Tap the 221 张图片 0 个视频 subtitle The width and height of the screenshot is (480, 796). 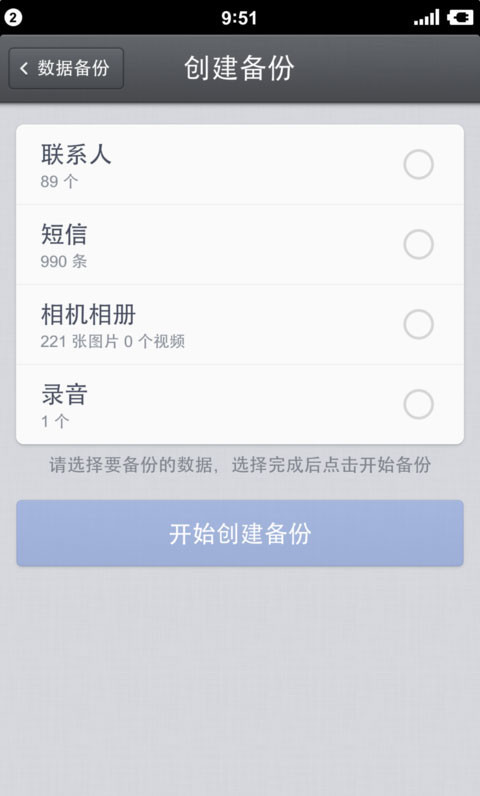click(x=113, y=341)
